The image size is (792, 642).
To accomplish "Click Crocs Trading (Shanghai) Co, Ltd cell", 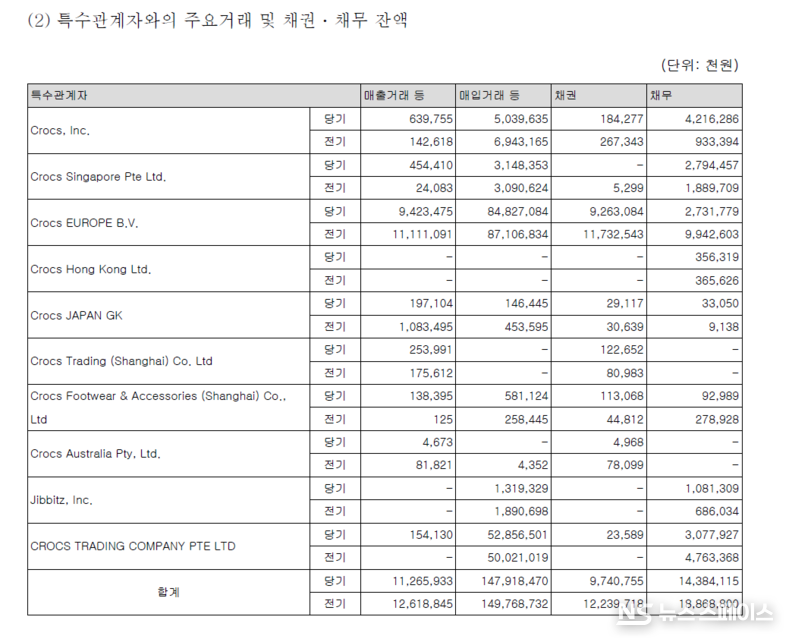I will pyautogui.click(x=121, y=361).
